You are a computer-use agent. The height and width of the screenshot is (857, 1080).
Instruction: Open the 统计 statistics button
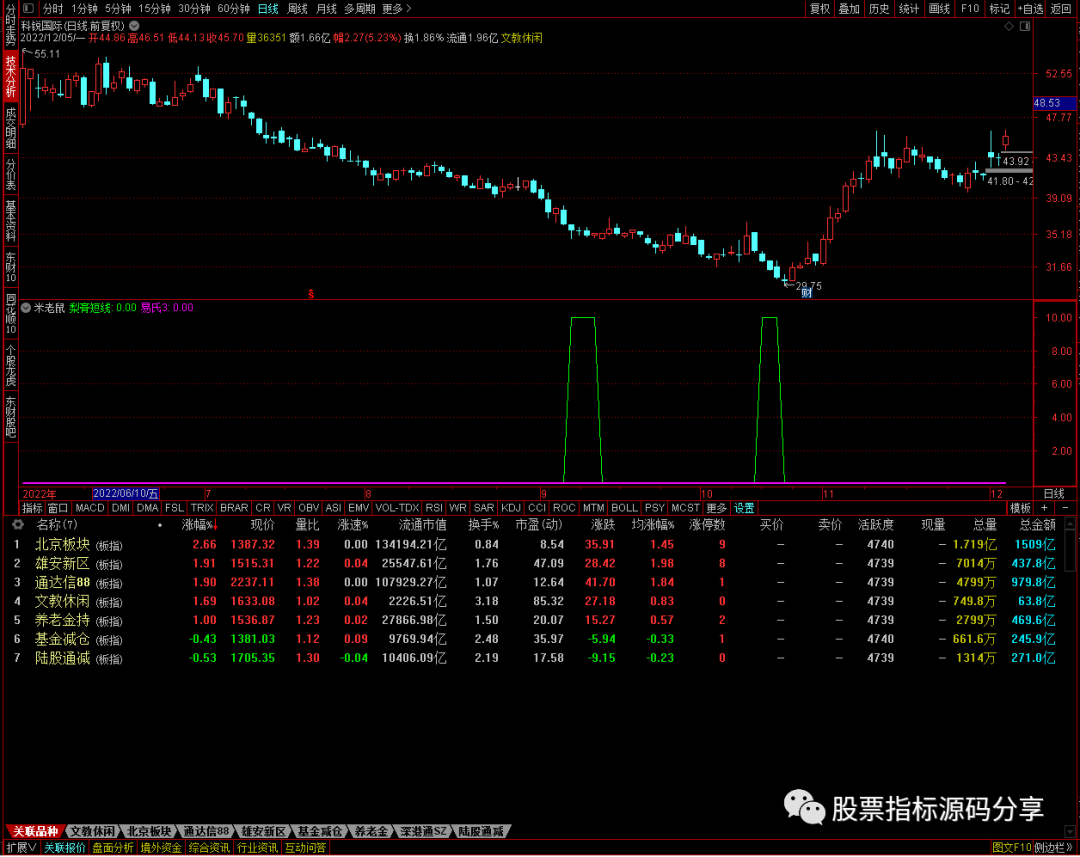909,9
